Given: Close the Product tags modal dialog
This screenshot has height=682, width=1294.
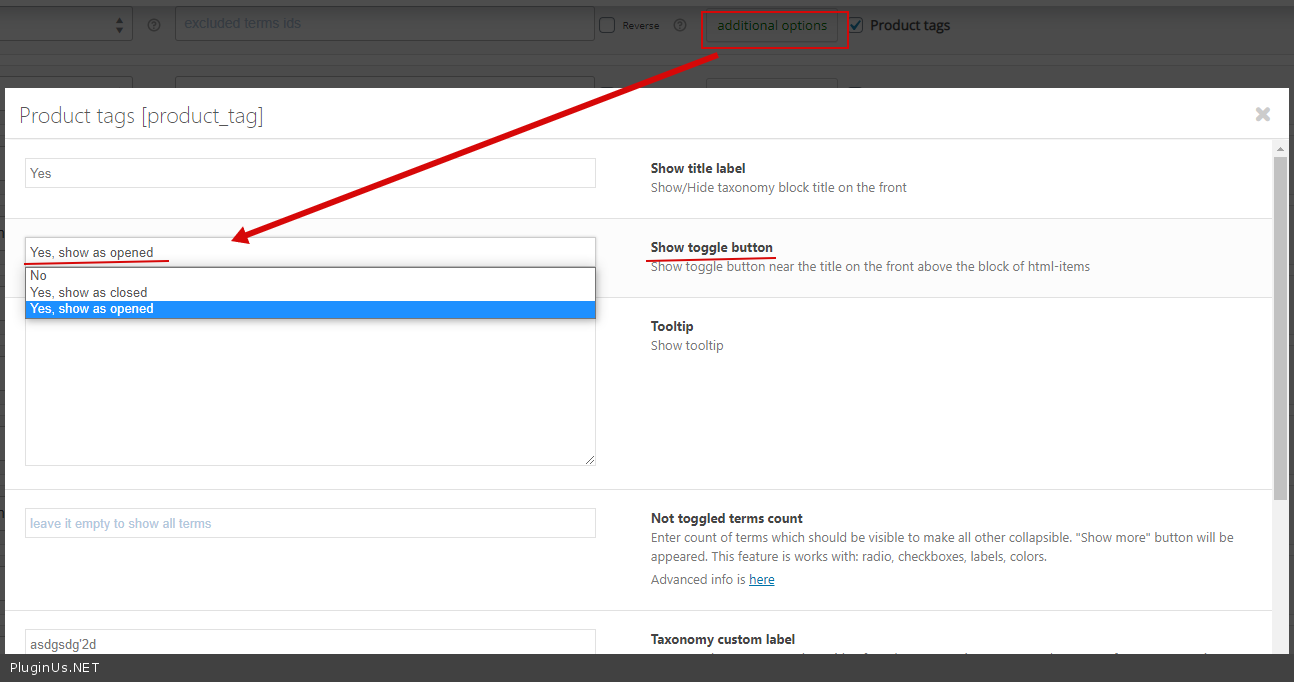Looking at the screenshot, I should 1263,114.
